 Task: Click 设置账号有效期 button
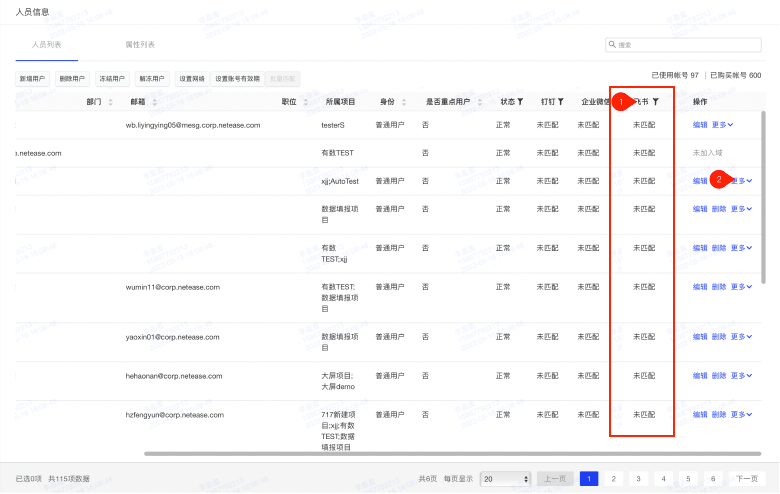(x=237, y=78)
